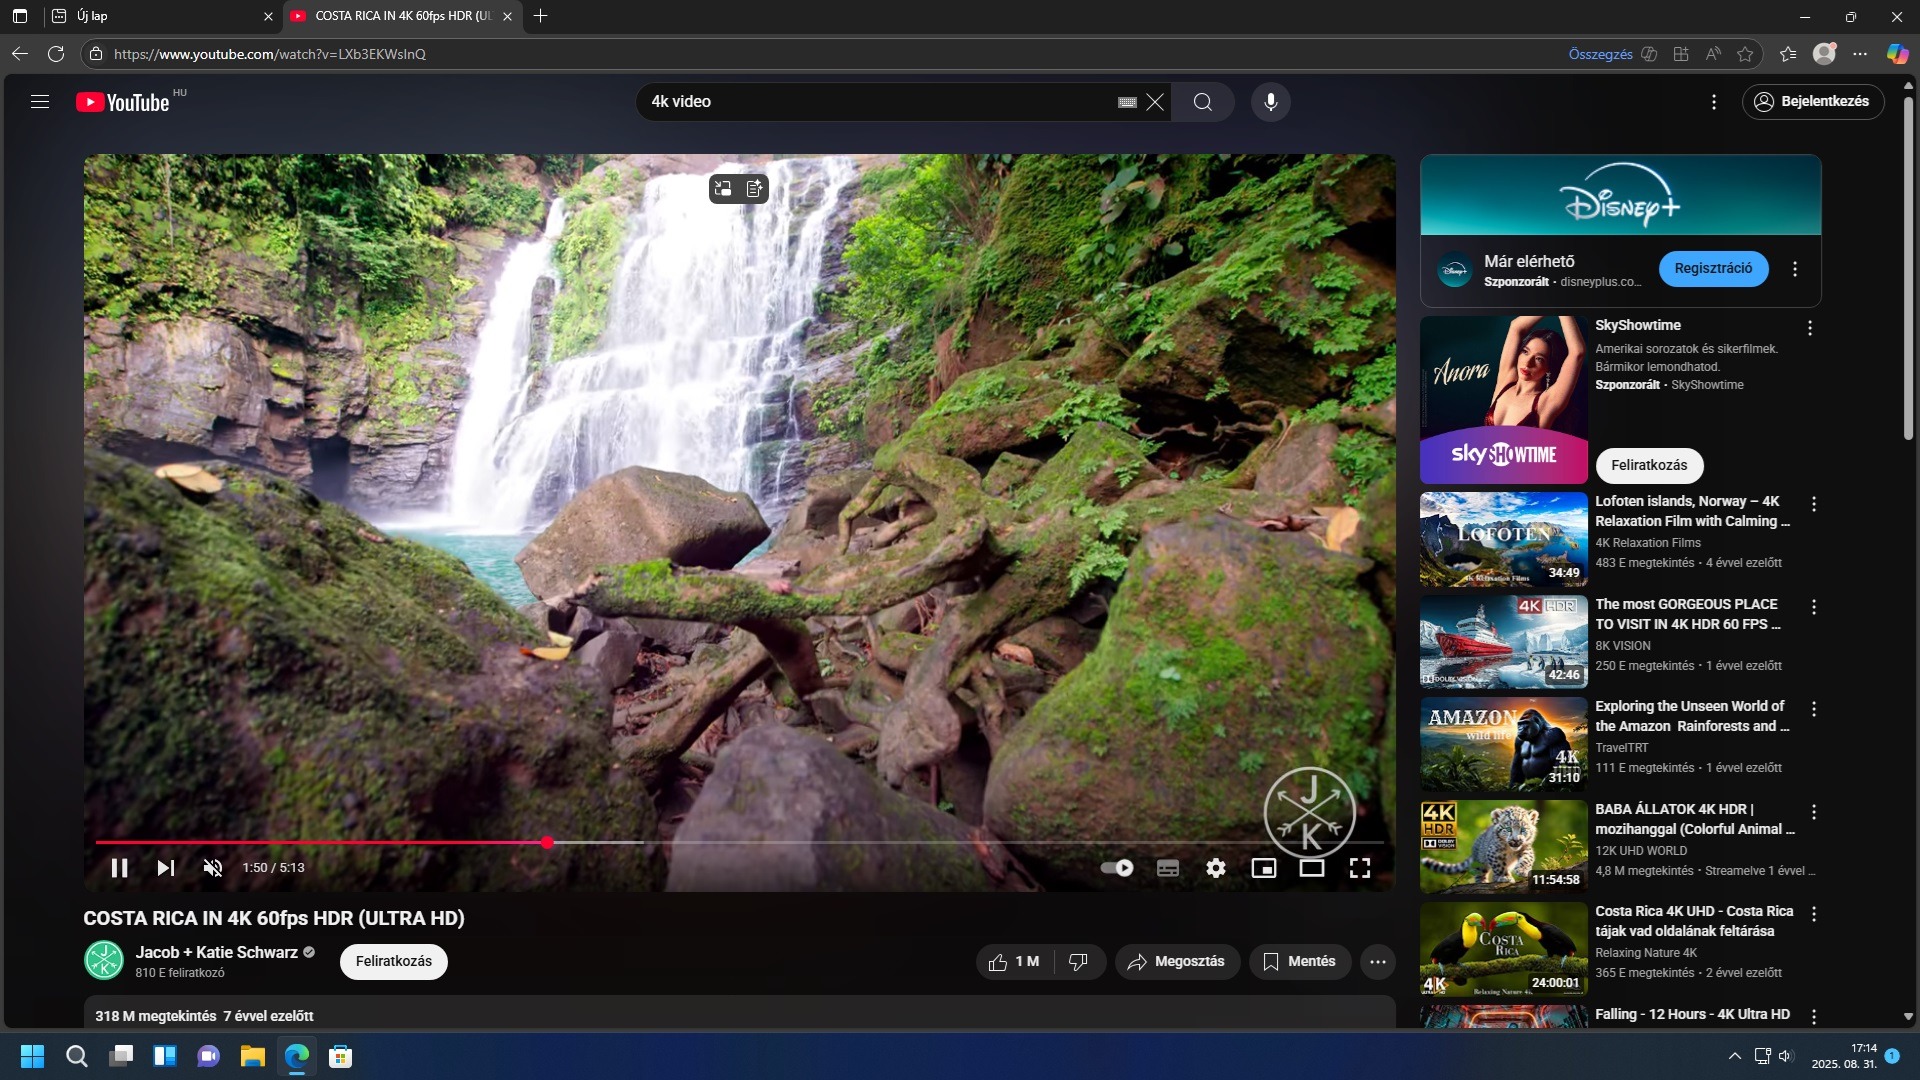Unmute the video volume
1920x1080 pixels.
click(213, 868)
